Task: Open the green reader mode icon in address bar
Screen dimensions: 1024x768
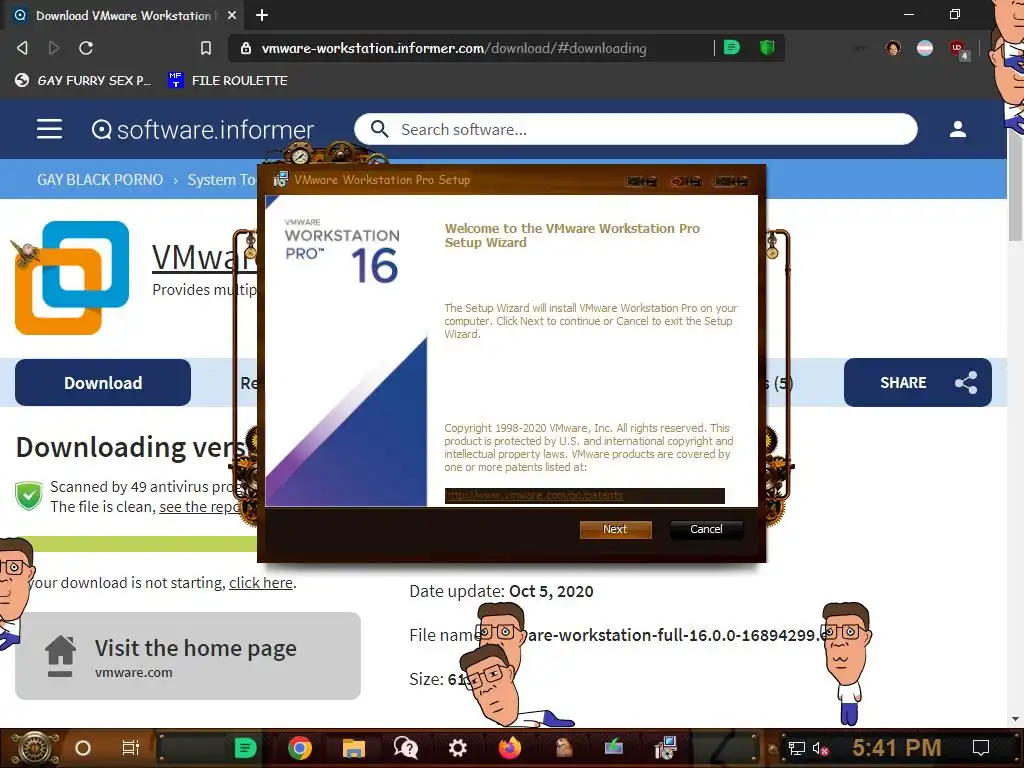Action: click(731, 48)
